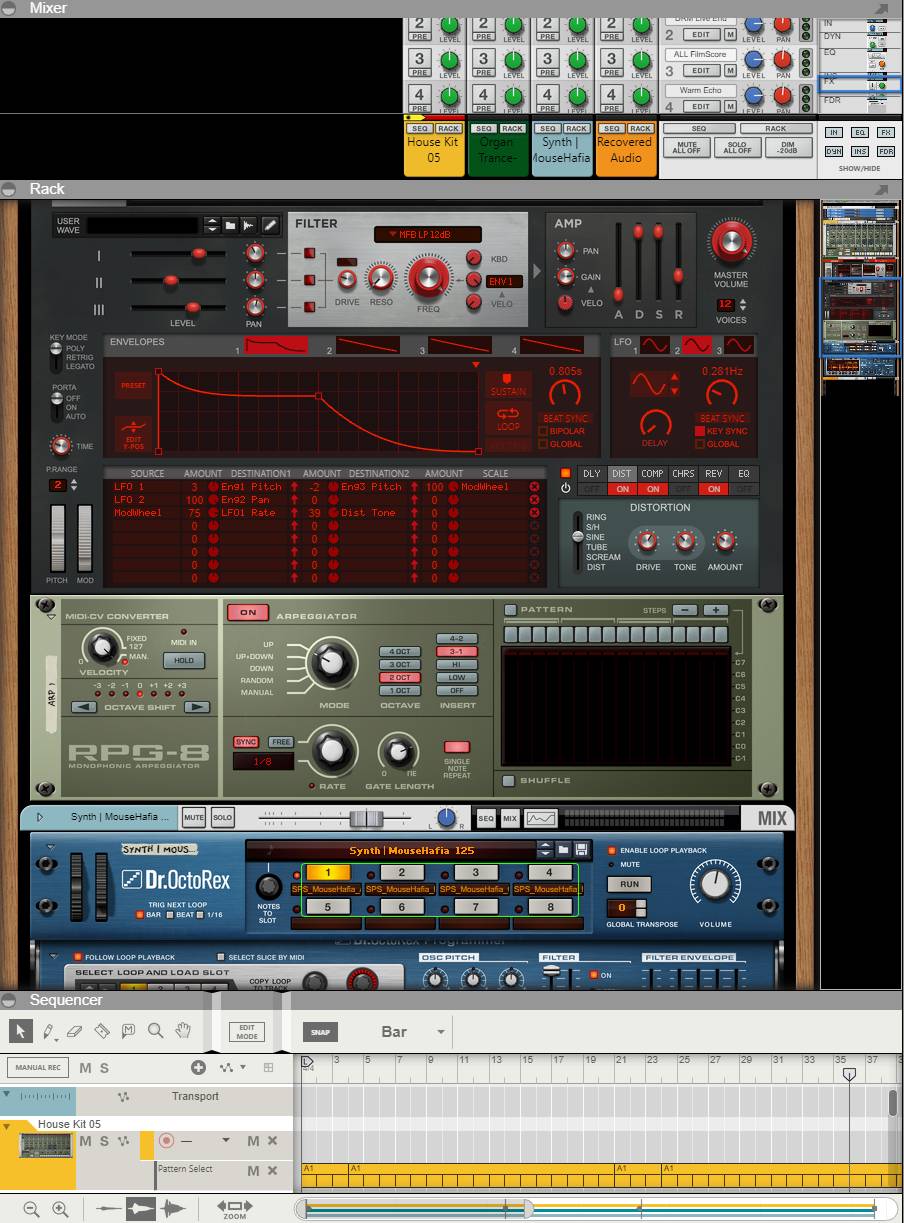The height and width of the screenshot is (1223, 904).
Task: Switch to the COMP effect tab
Action: tap(651, 474)
